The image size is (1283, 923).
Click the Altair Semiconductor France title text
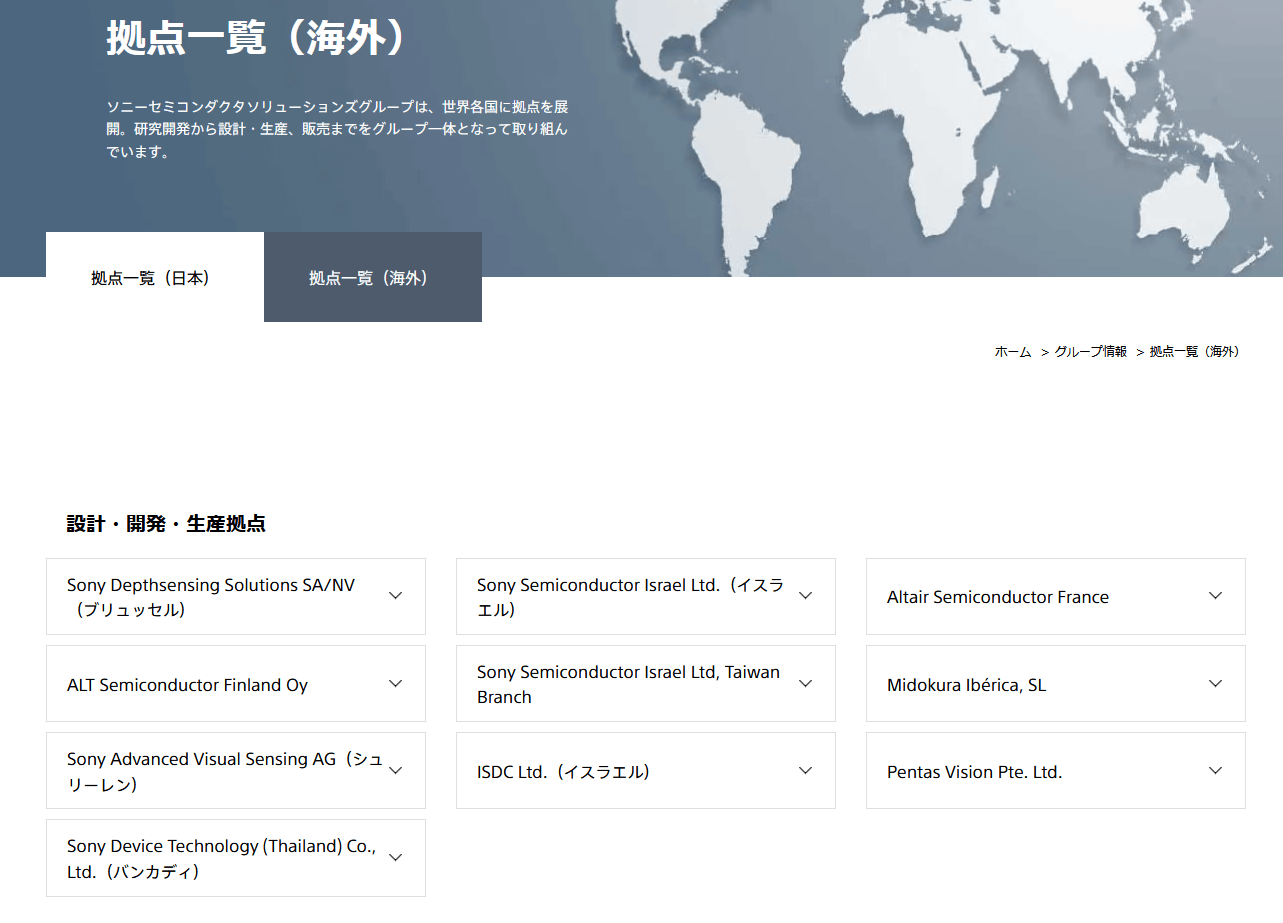click(997, 597)
